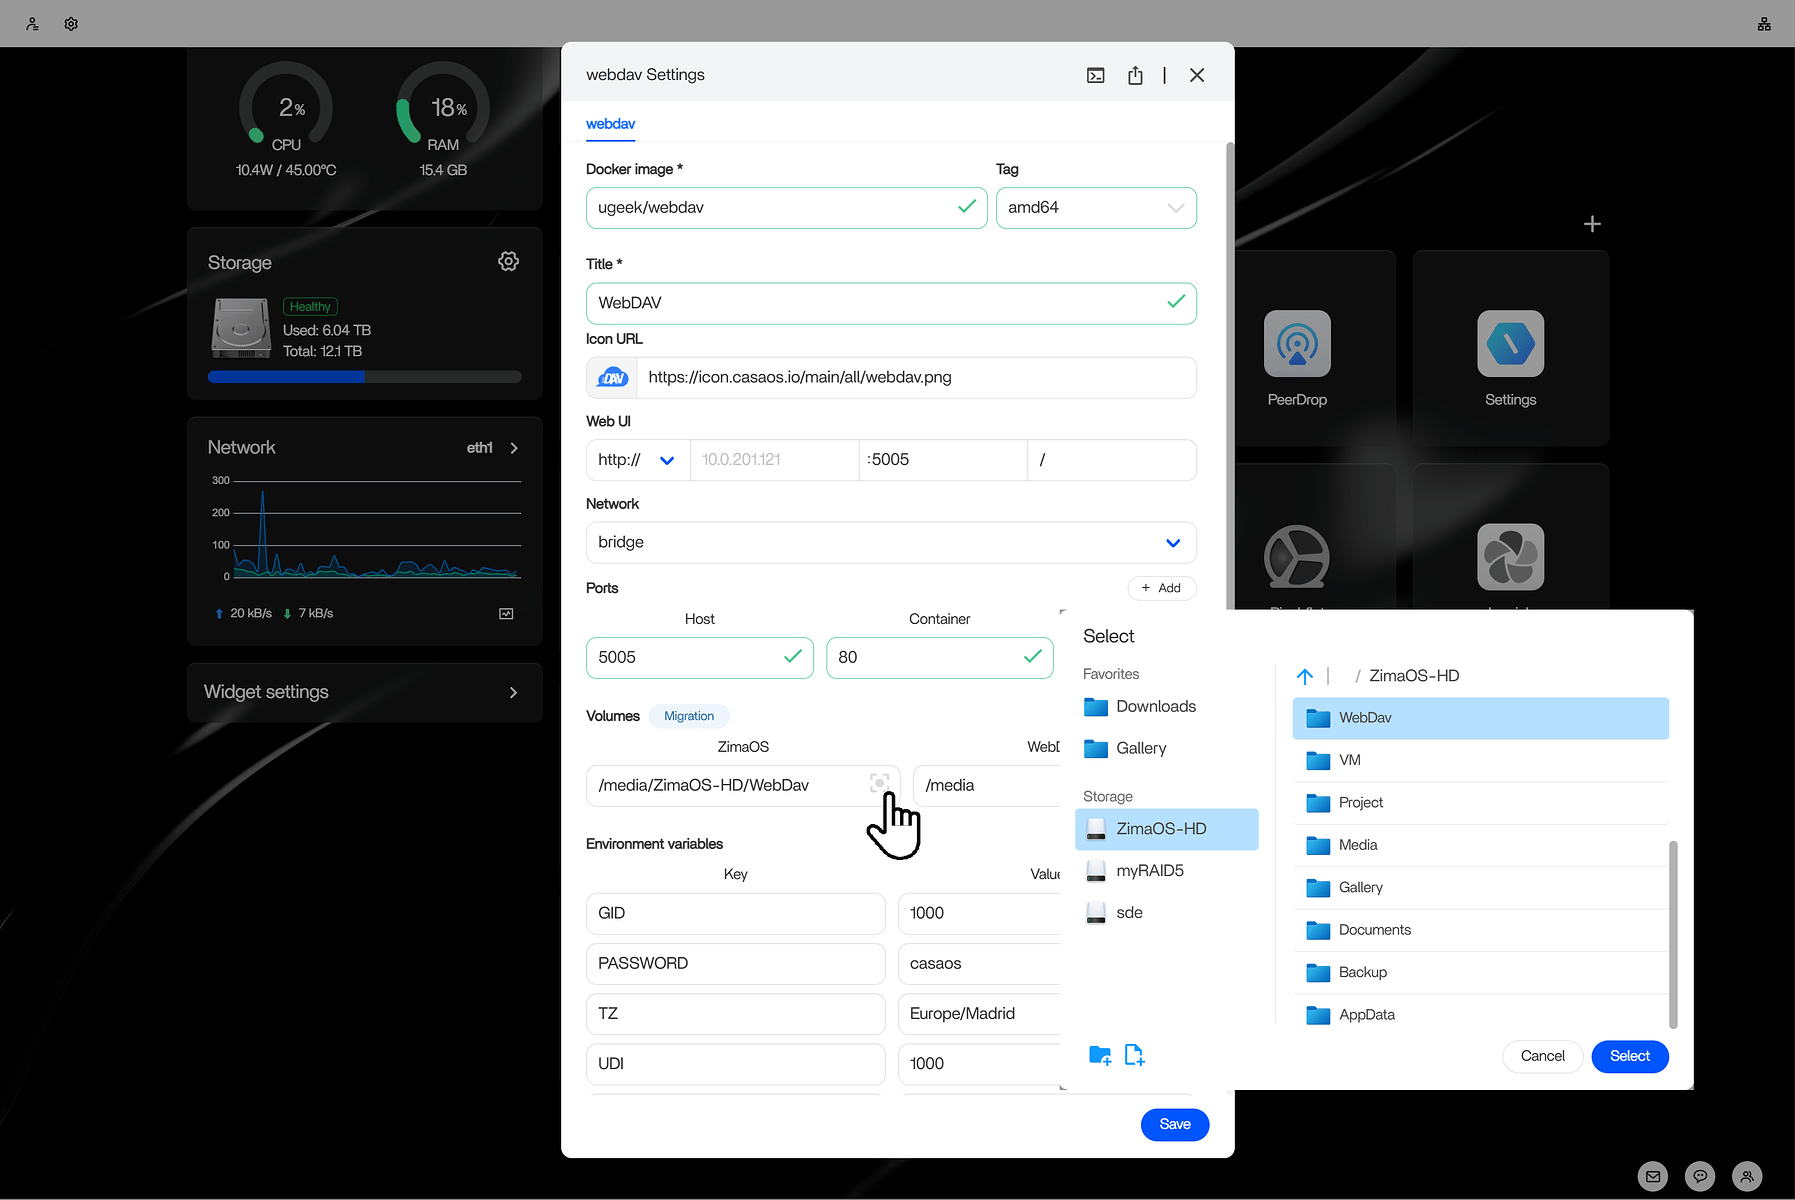Screen dimensions: 1795x1200
Task: Expand the eth1 network interface chevron
Action: [x=514, y=448]
